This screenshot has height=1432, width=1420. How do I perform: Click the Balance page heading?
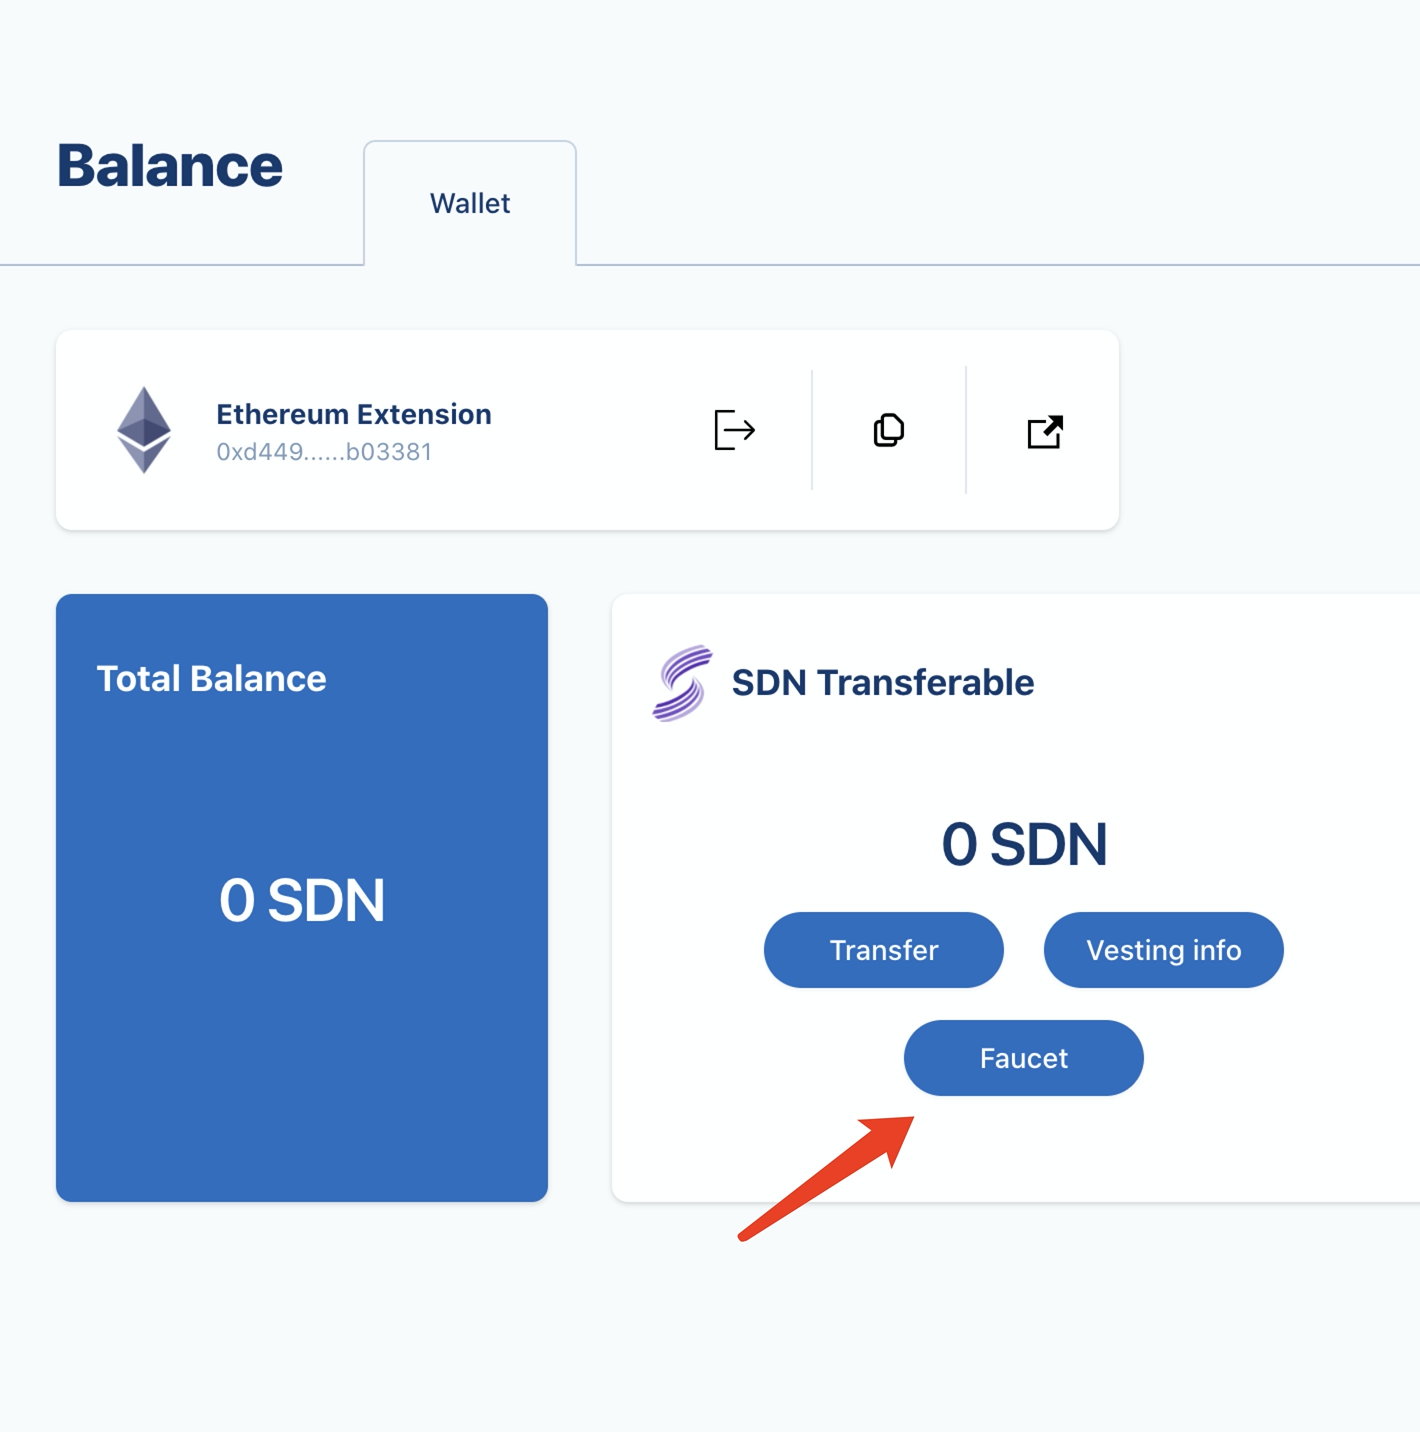coord(170,166)
